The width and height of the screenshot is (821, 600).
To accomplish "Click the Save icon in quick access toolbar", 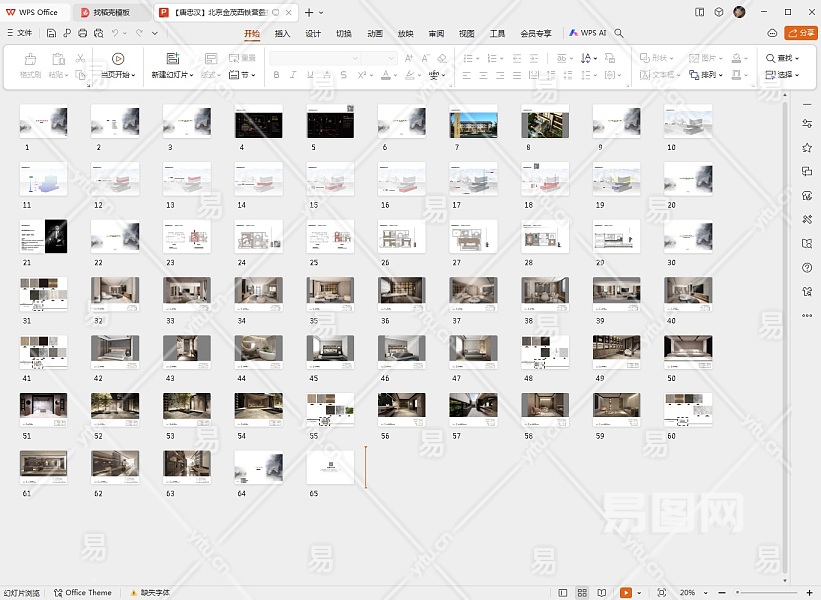I will click(x=53, y=33).
